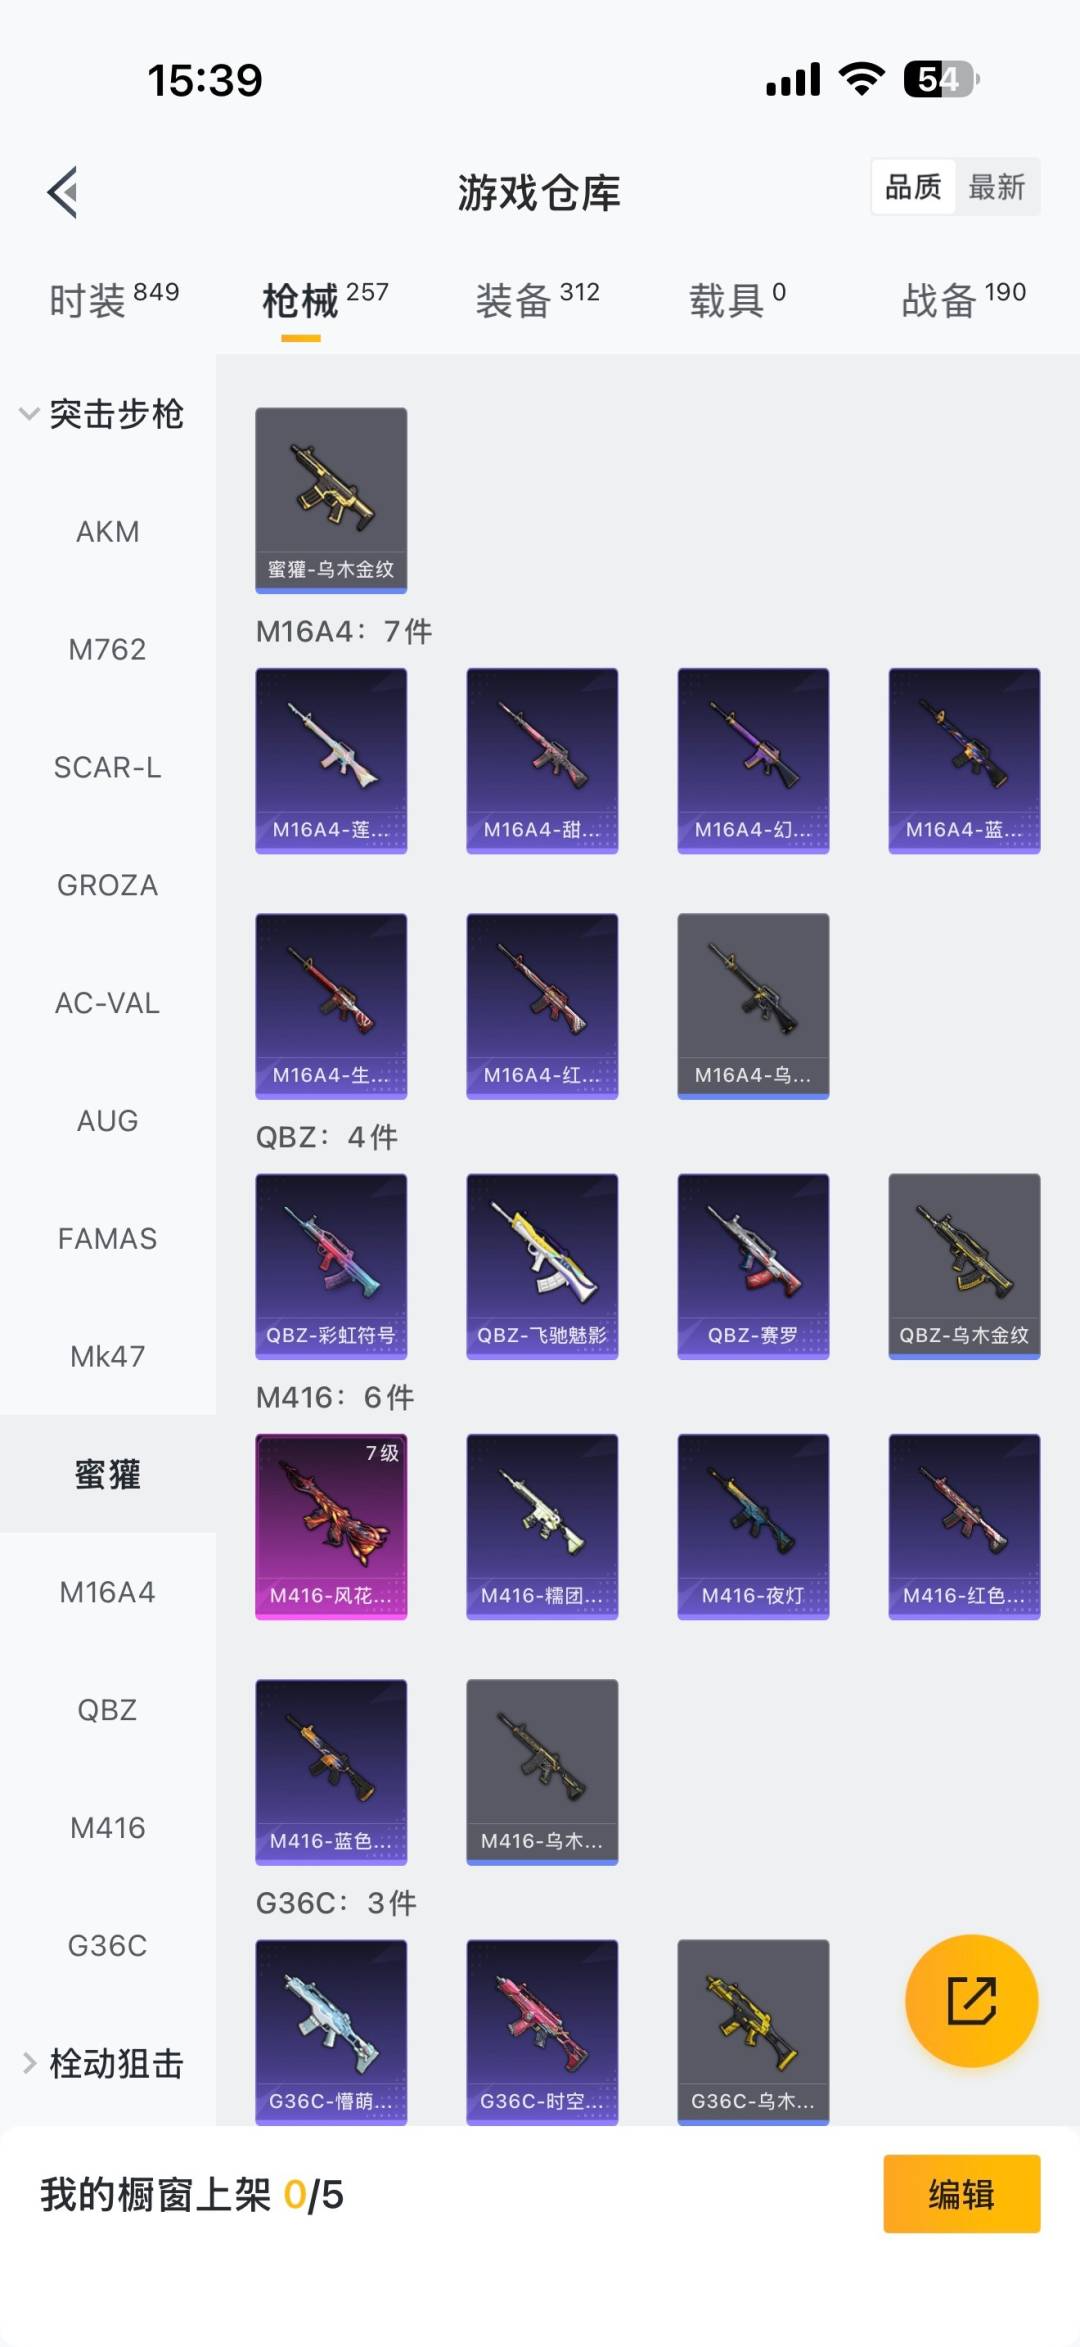
Task: Tap the back arrow icon
Action: (62, 192)
